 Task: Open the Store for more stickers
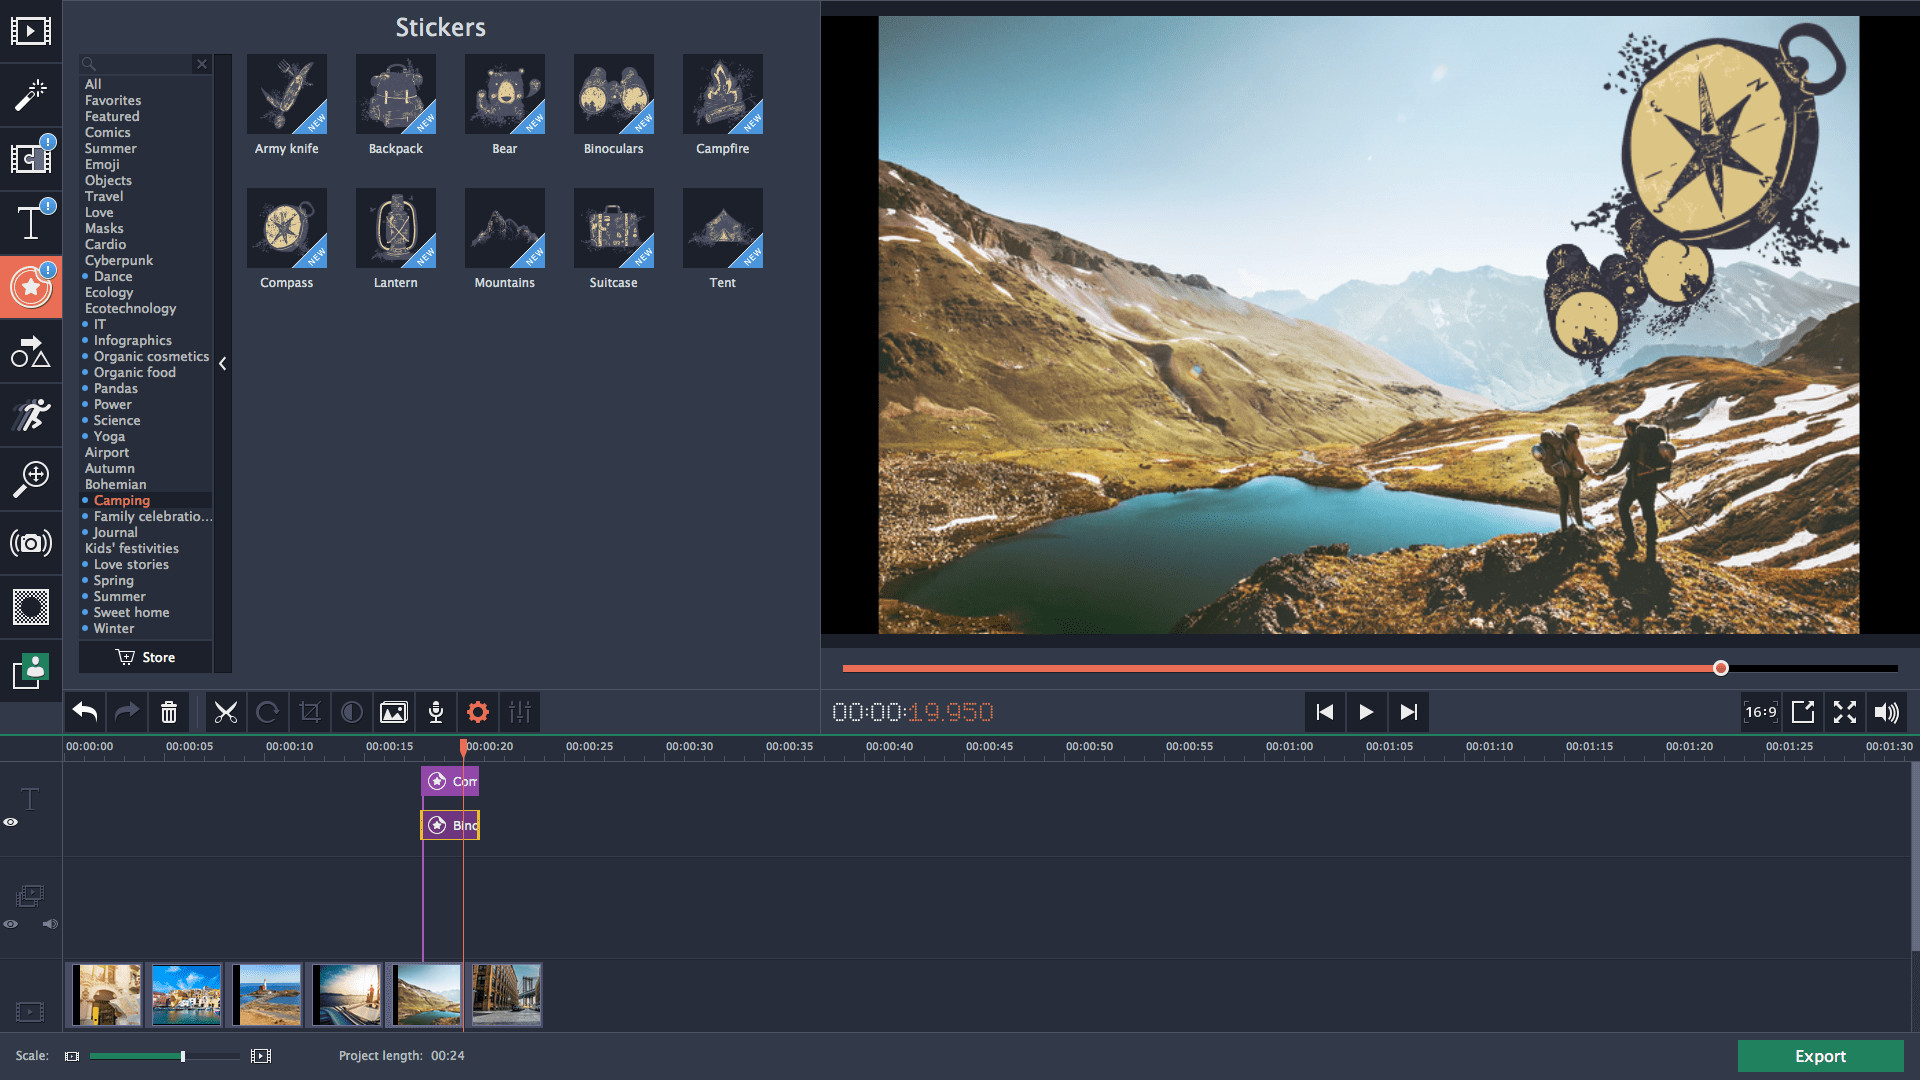point(145,657)
